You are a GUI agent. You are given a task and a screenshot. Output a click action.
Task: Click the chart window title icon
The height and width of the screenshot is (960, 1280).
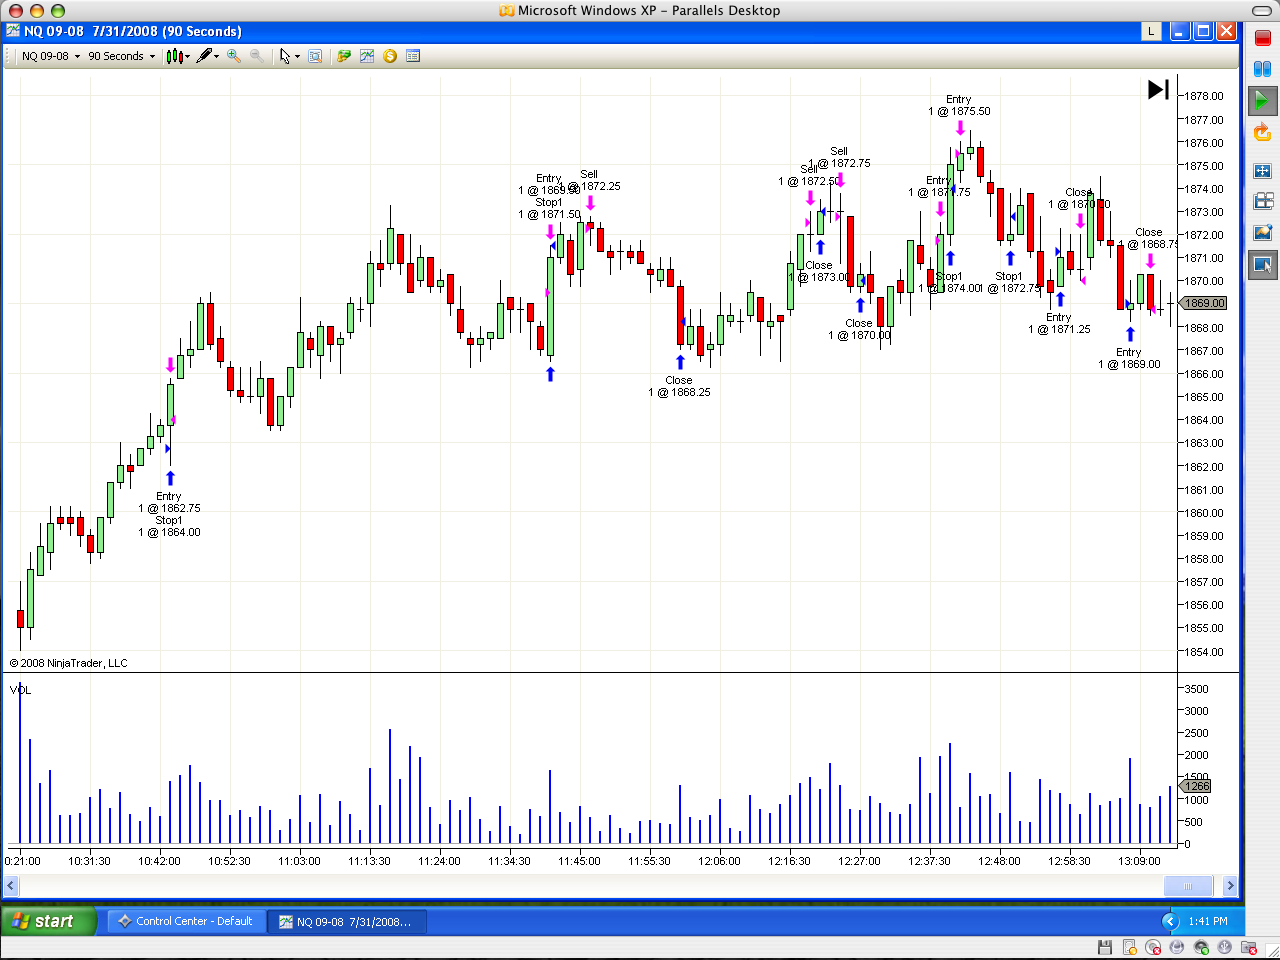click(x=13, y=31)
